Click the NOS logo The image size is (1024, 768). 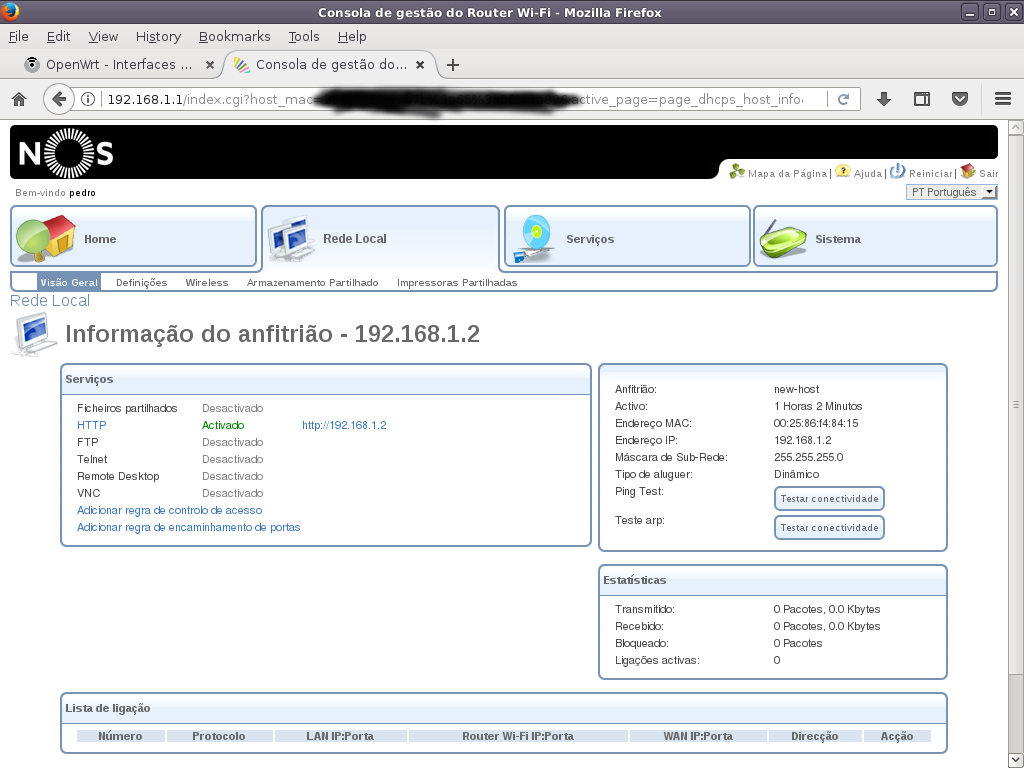tap(66, 153)
